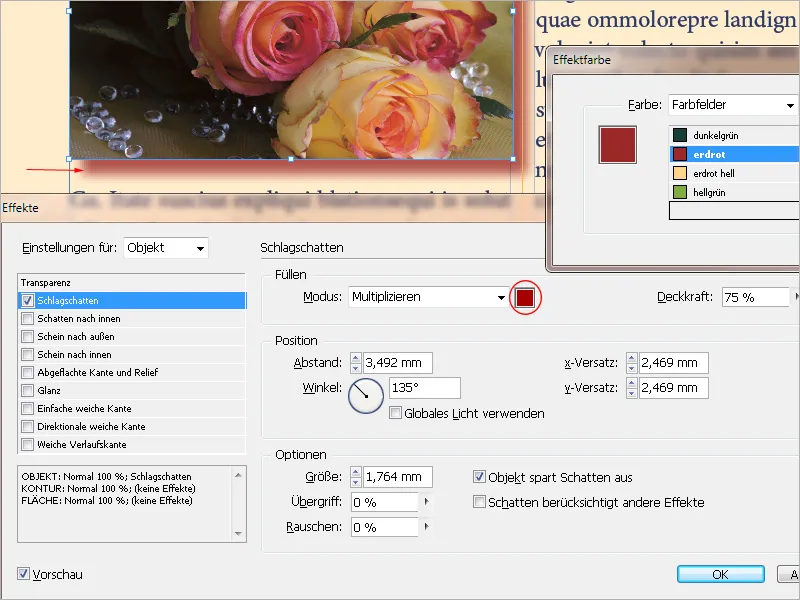This screenshot has height=600, width=800.
Task: Click the Übergriff 0 % field
Action: coord(384,503)
